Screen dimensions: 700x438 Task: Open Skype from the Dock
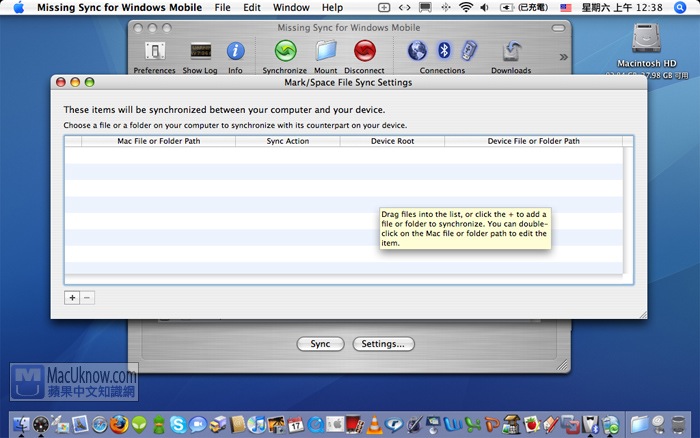(x=178, y=424)
